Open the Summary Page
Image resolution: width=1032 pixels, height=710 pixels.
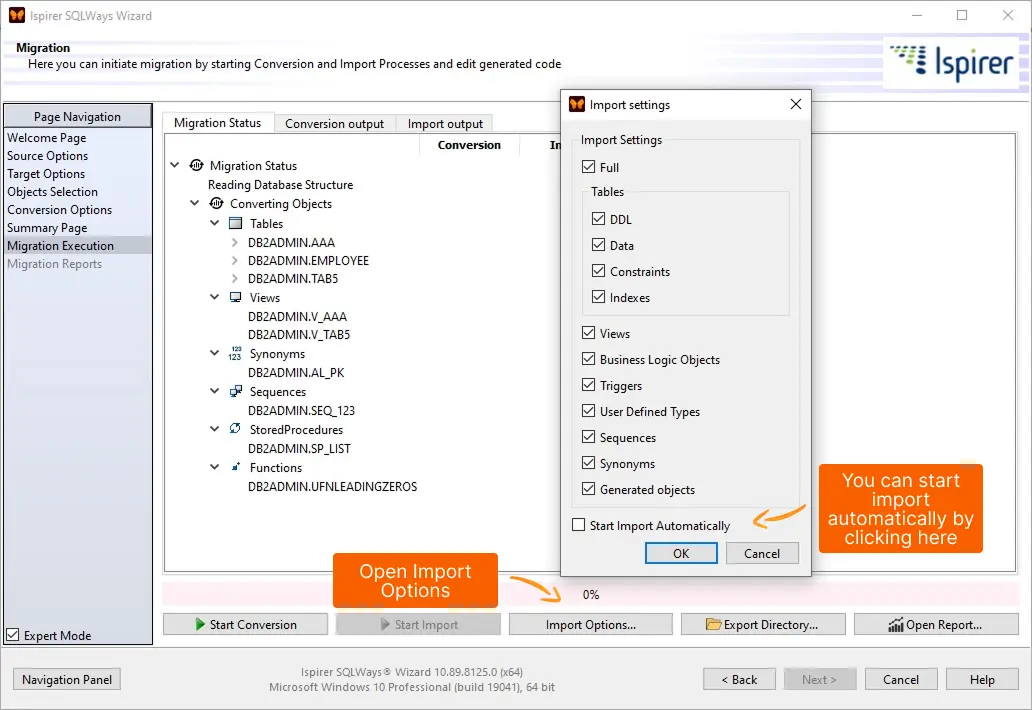click(x=47, y=228)
